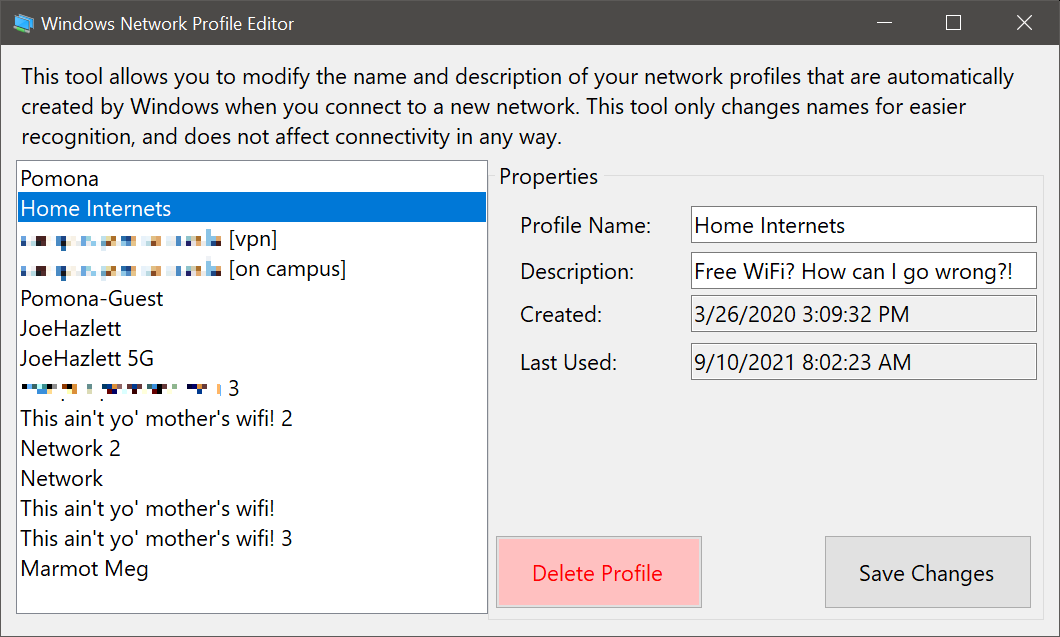Image resolution: width=1060 pixels, height=637 pixels.
Task: Click the Last Used date field
Action: [x=863, y=362]
